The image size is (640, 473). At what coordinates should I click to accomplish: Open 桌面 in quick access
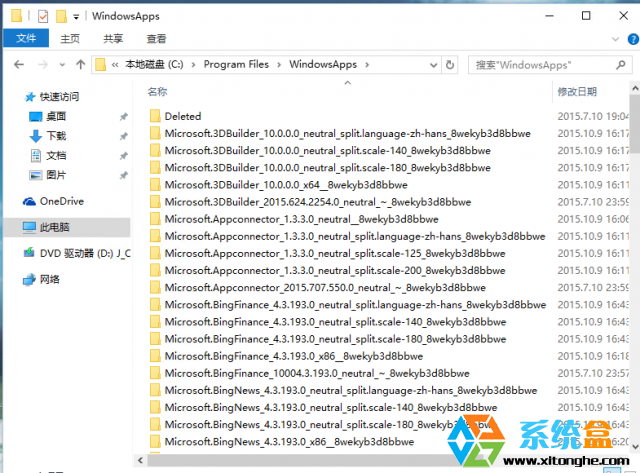click(x=56, y=116)
